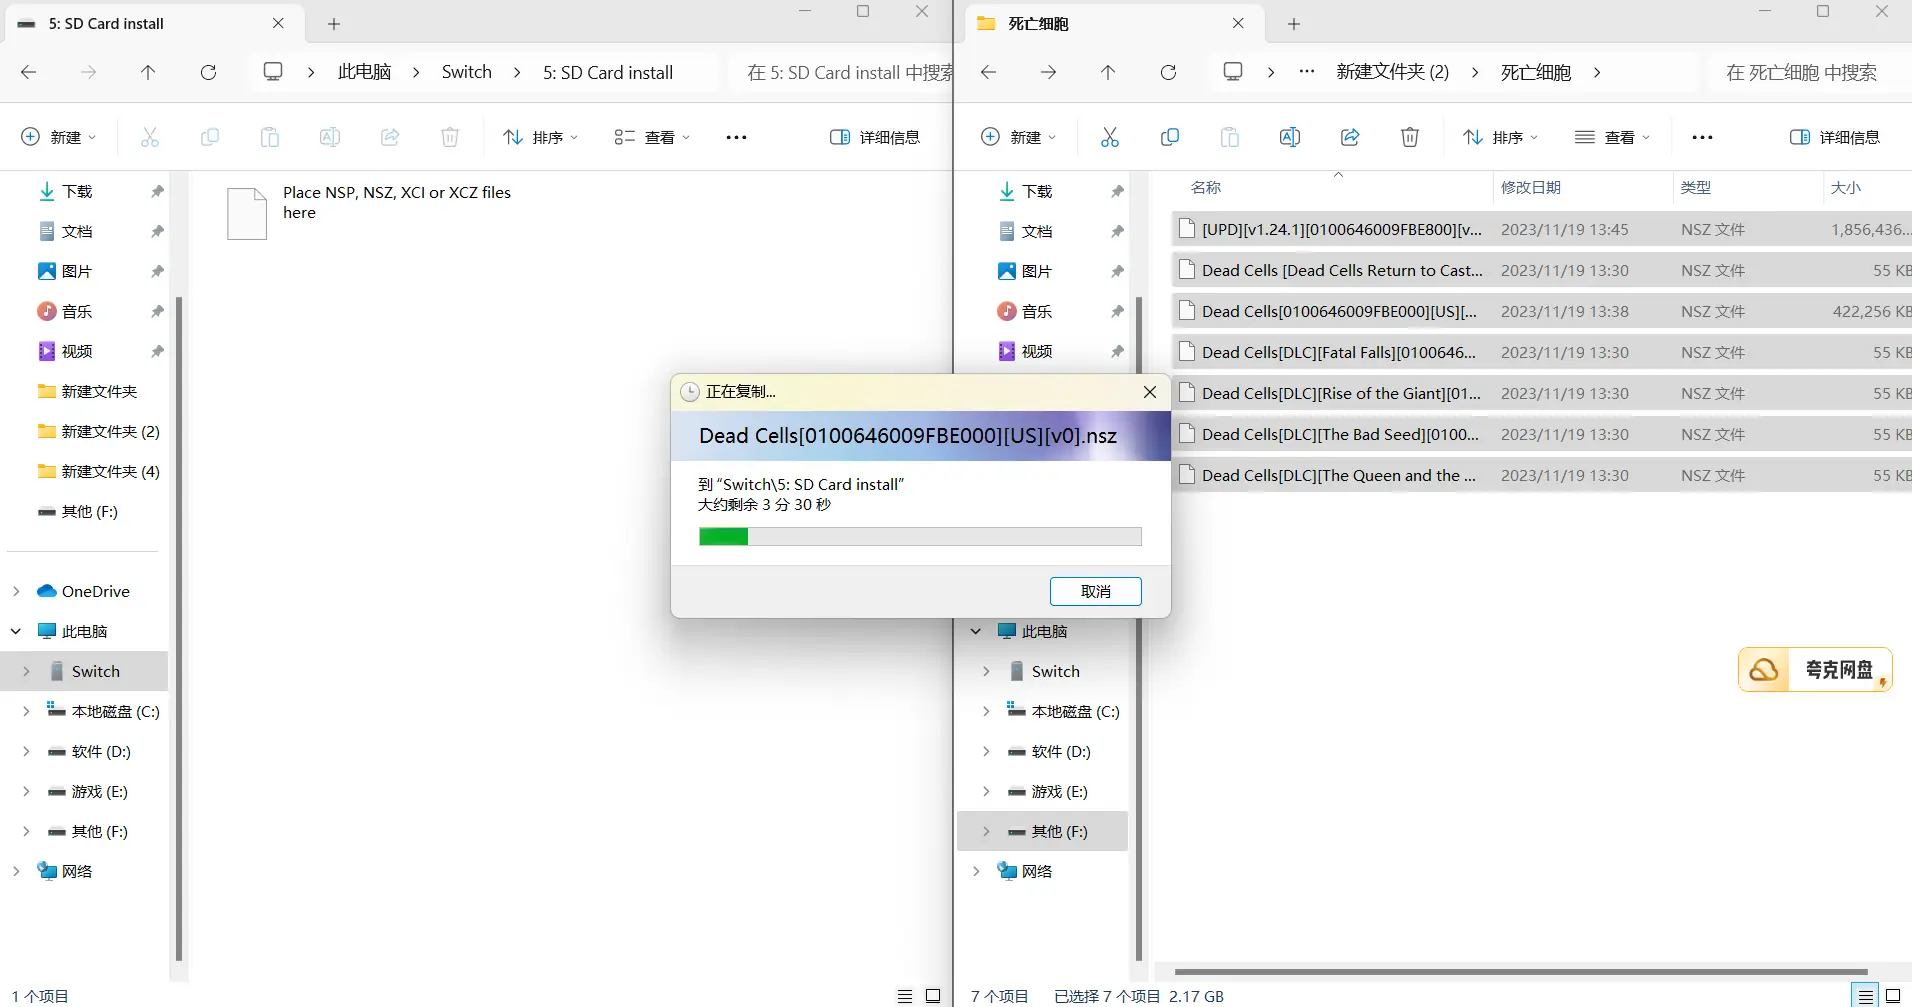This screenshot has width=1912, height=1007.
Task: Cancel the copy with 取消 button
Action: point(1095,591)
